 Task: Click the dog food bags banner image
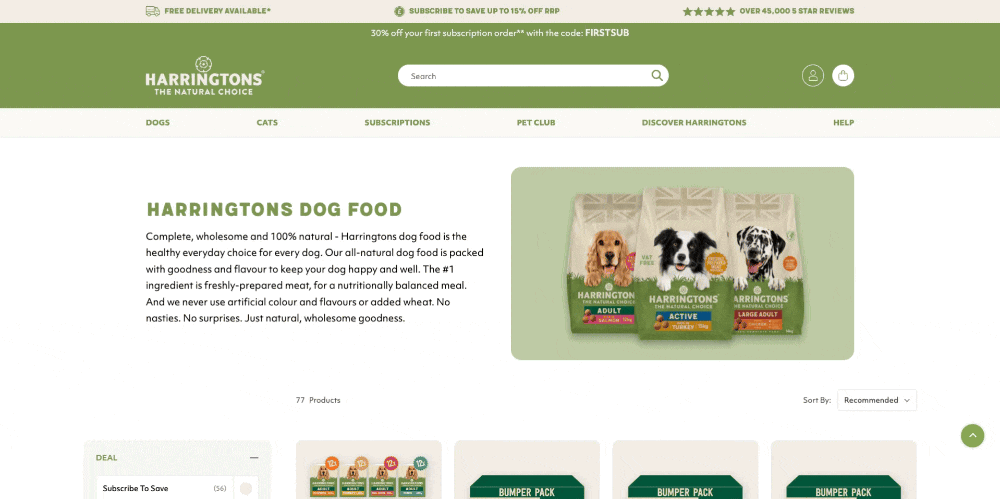pos(682,264)
